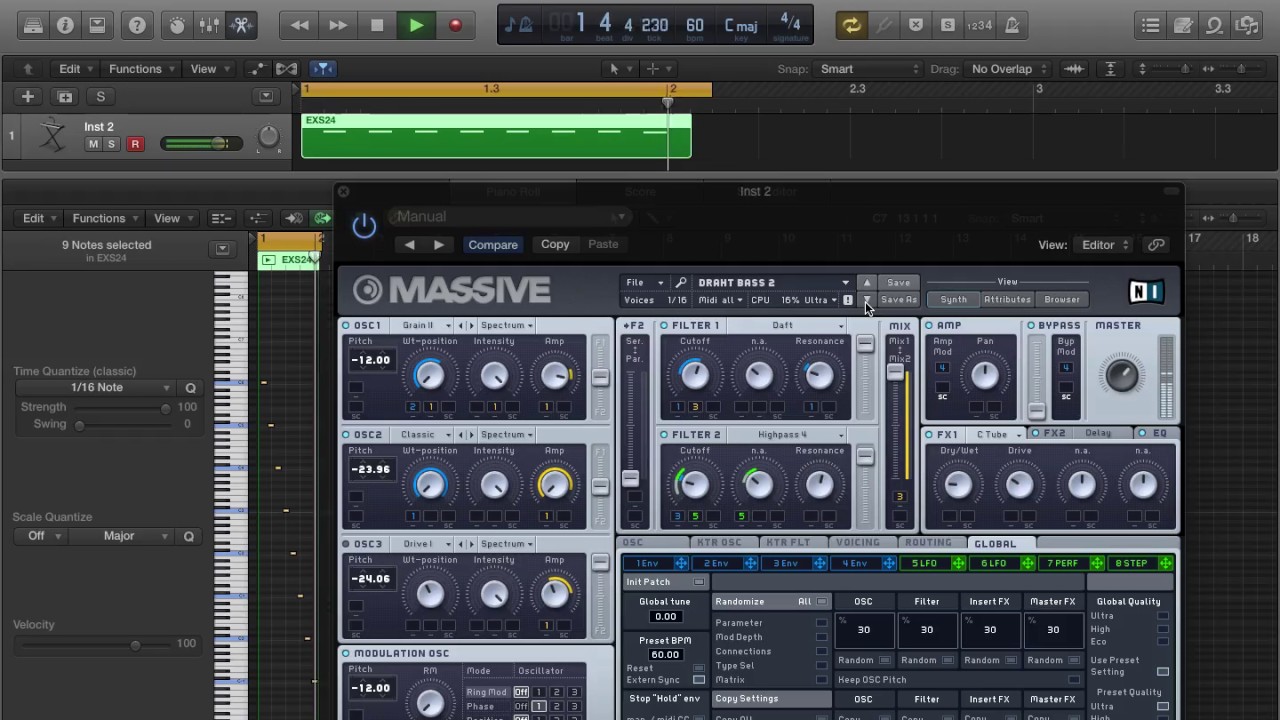Toggle the Editors scissors icon

click(241, 25)
